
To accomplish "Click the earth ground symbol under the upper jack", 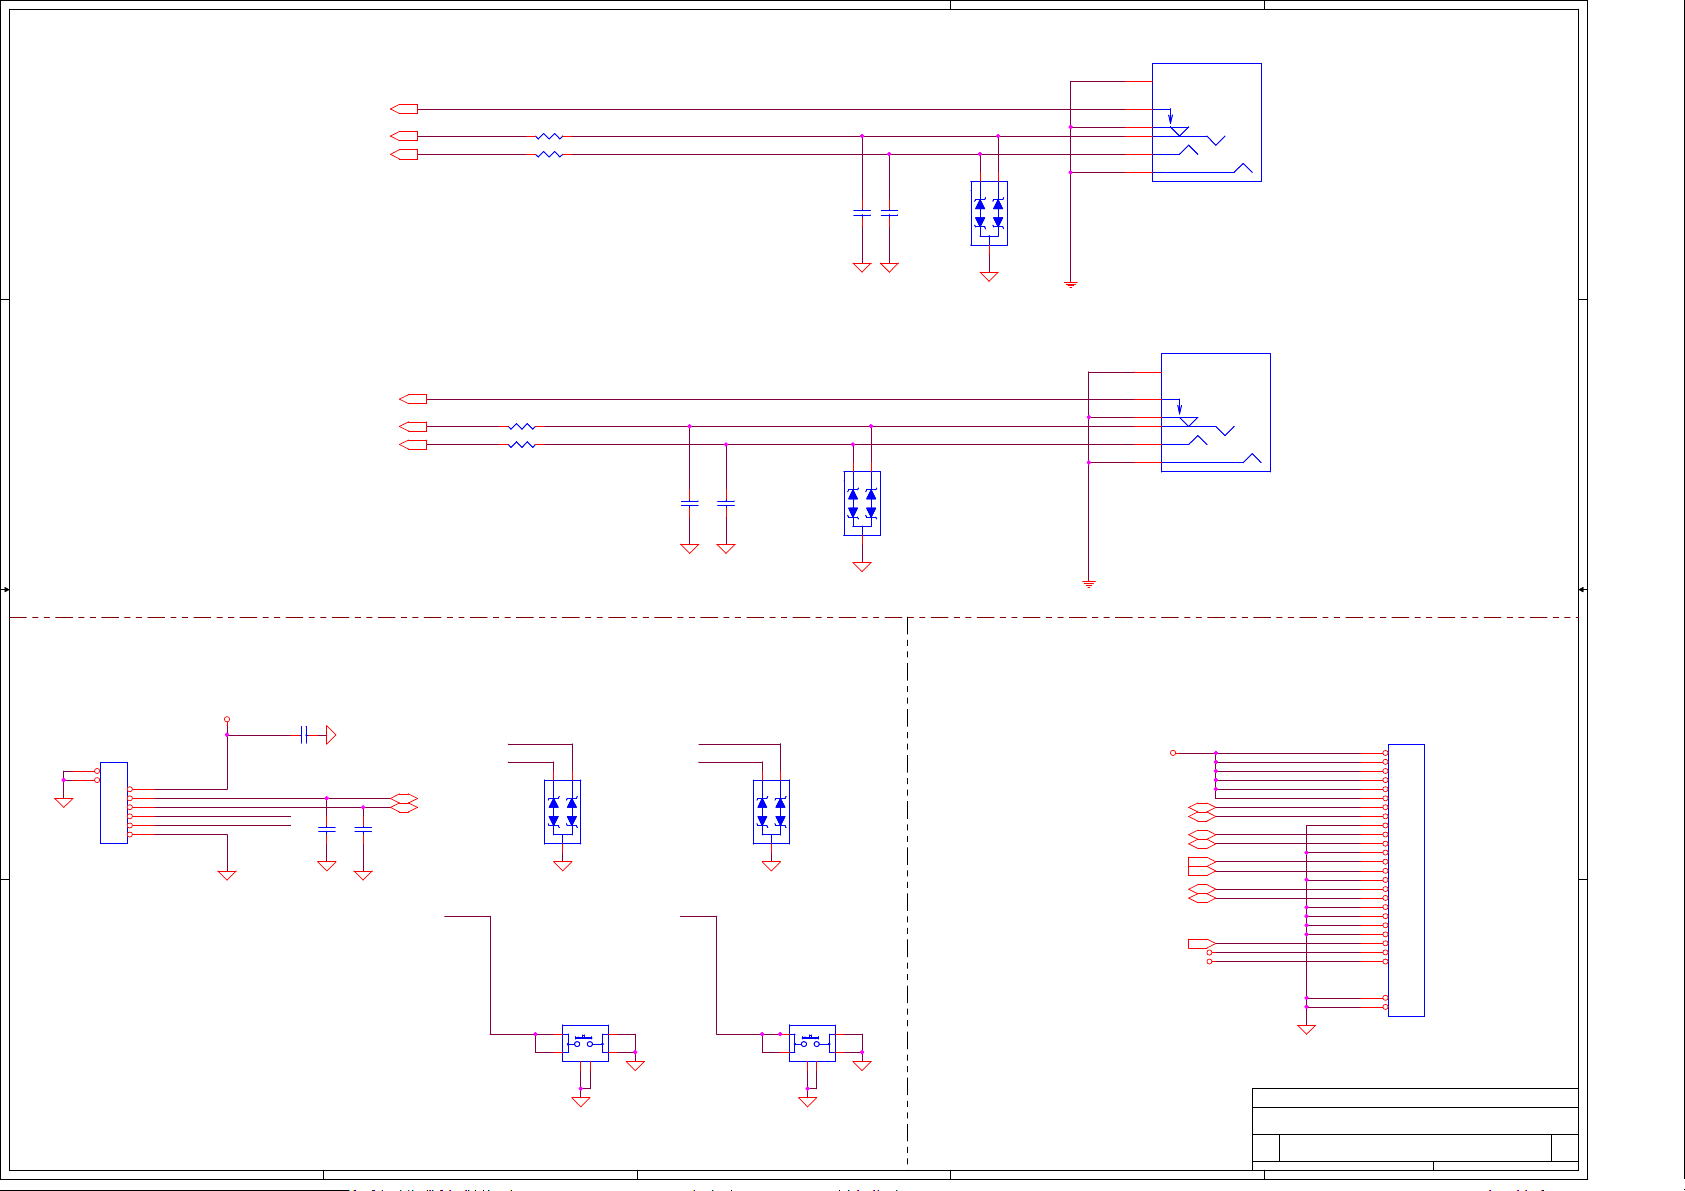I will point(1071,285).
